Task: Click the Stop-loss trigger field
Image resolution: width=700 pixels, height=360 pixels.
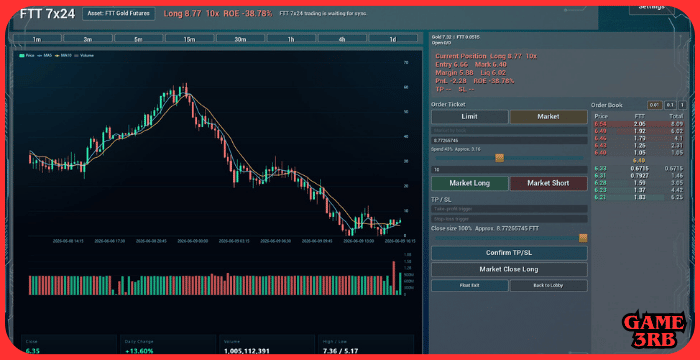Action: pos(509,219)
